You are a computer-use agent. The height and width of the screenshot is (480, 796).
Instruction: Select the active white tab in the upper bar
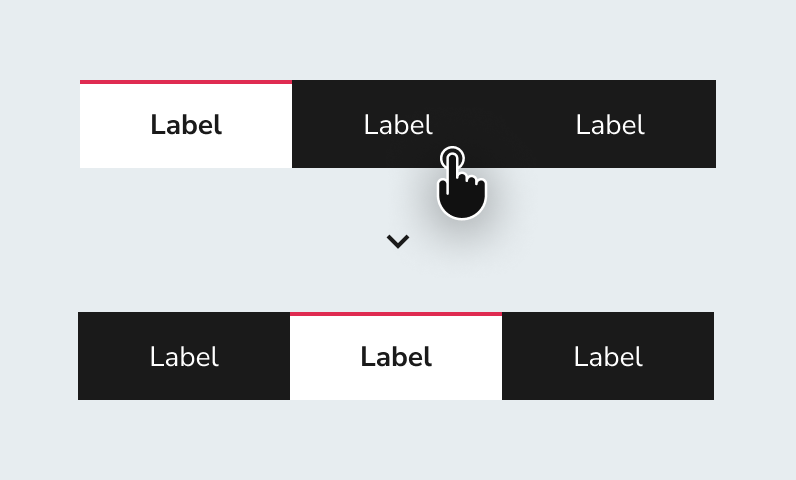(x=186, y=124)
